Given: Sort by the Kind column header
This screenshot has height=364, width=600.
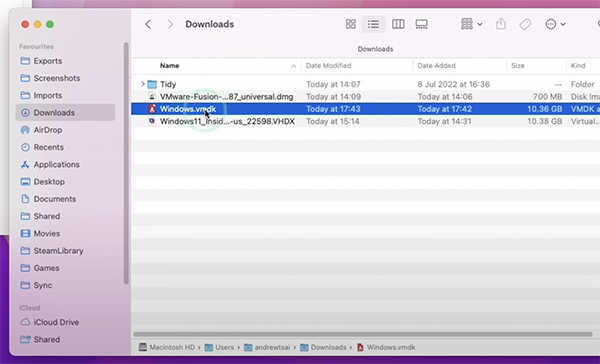Looking at the screenshot, I should tap(578, 66).
